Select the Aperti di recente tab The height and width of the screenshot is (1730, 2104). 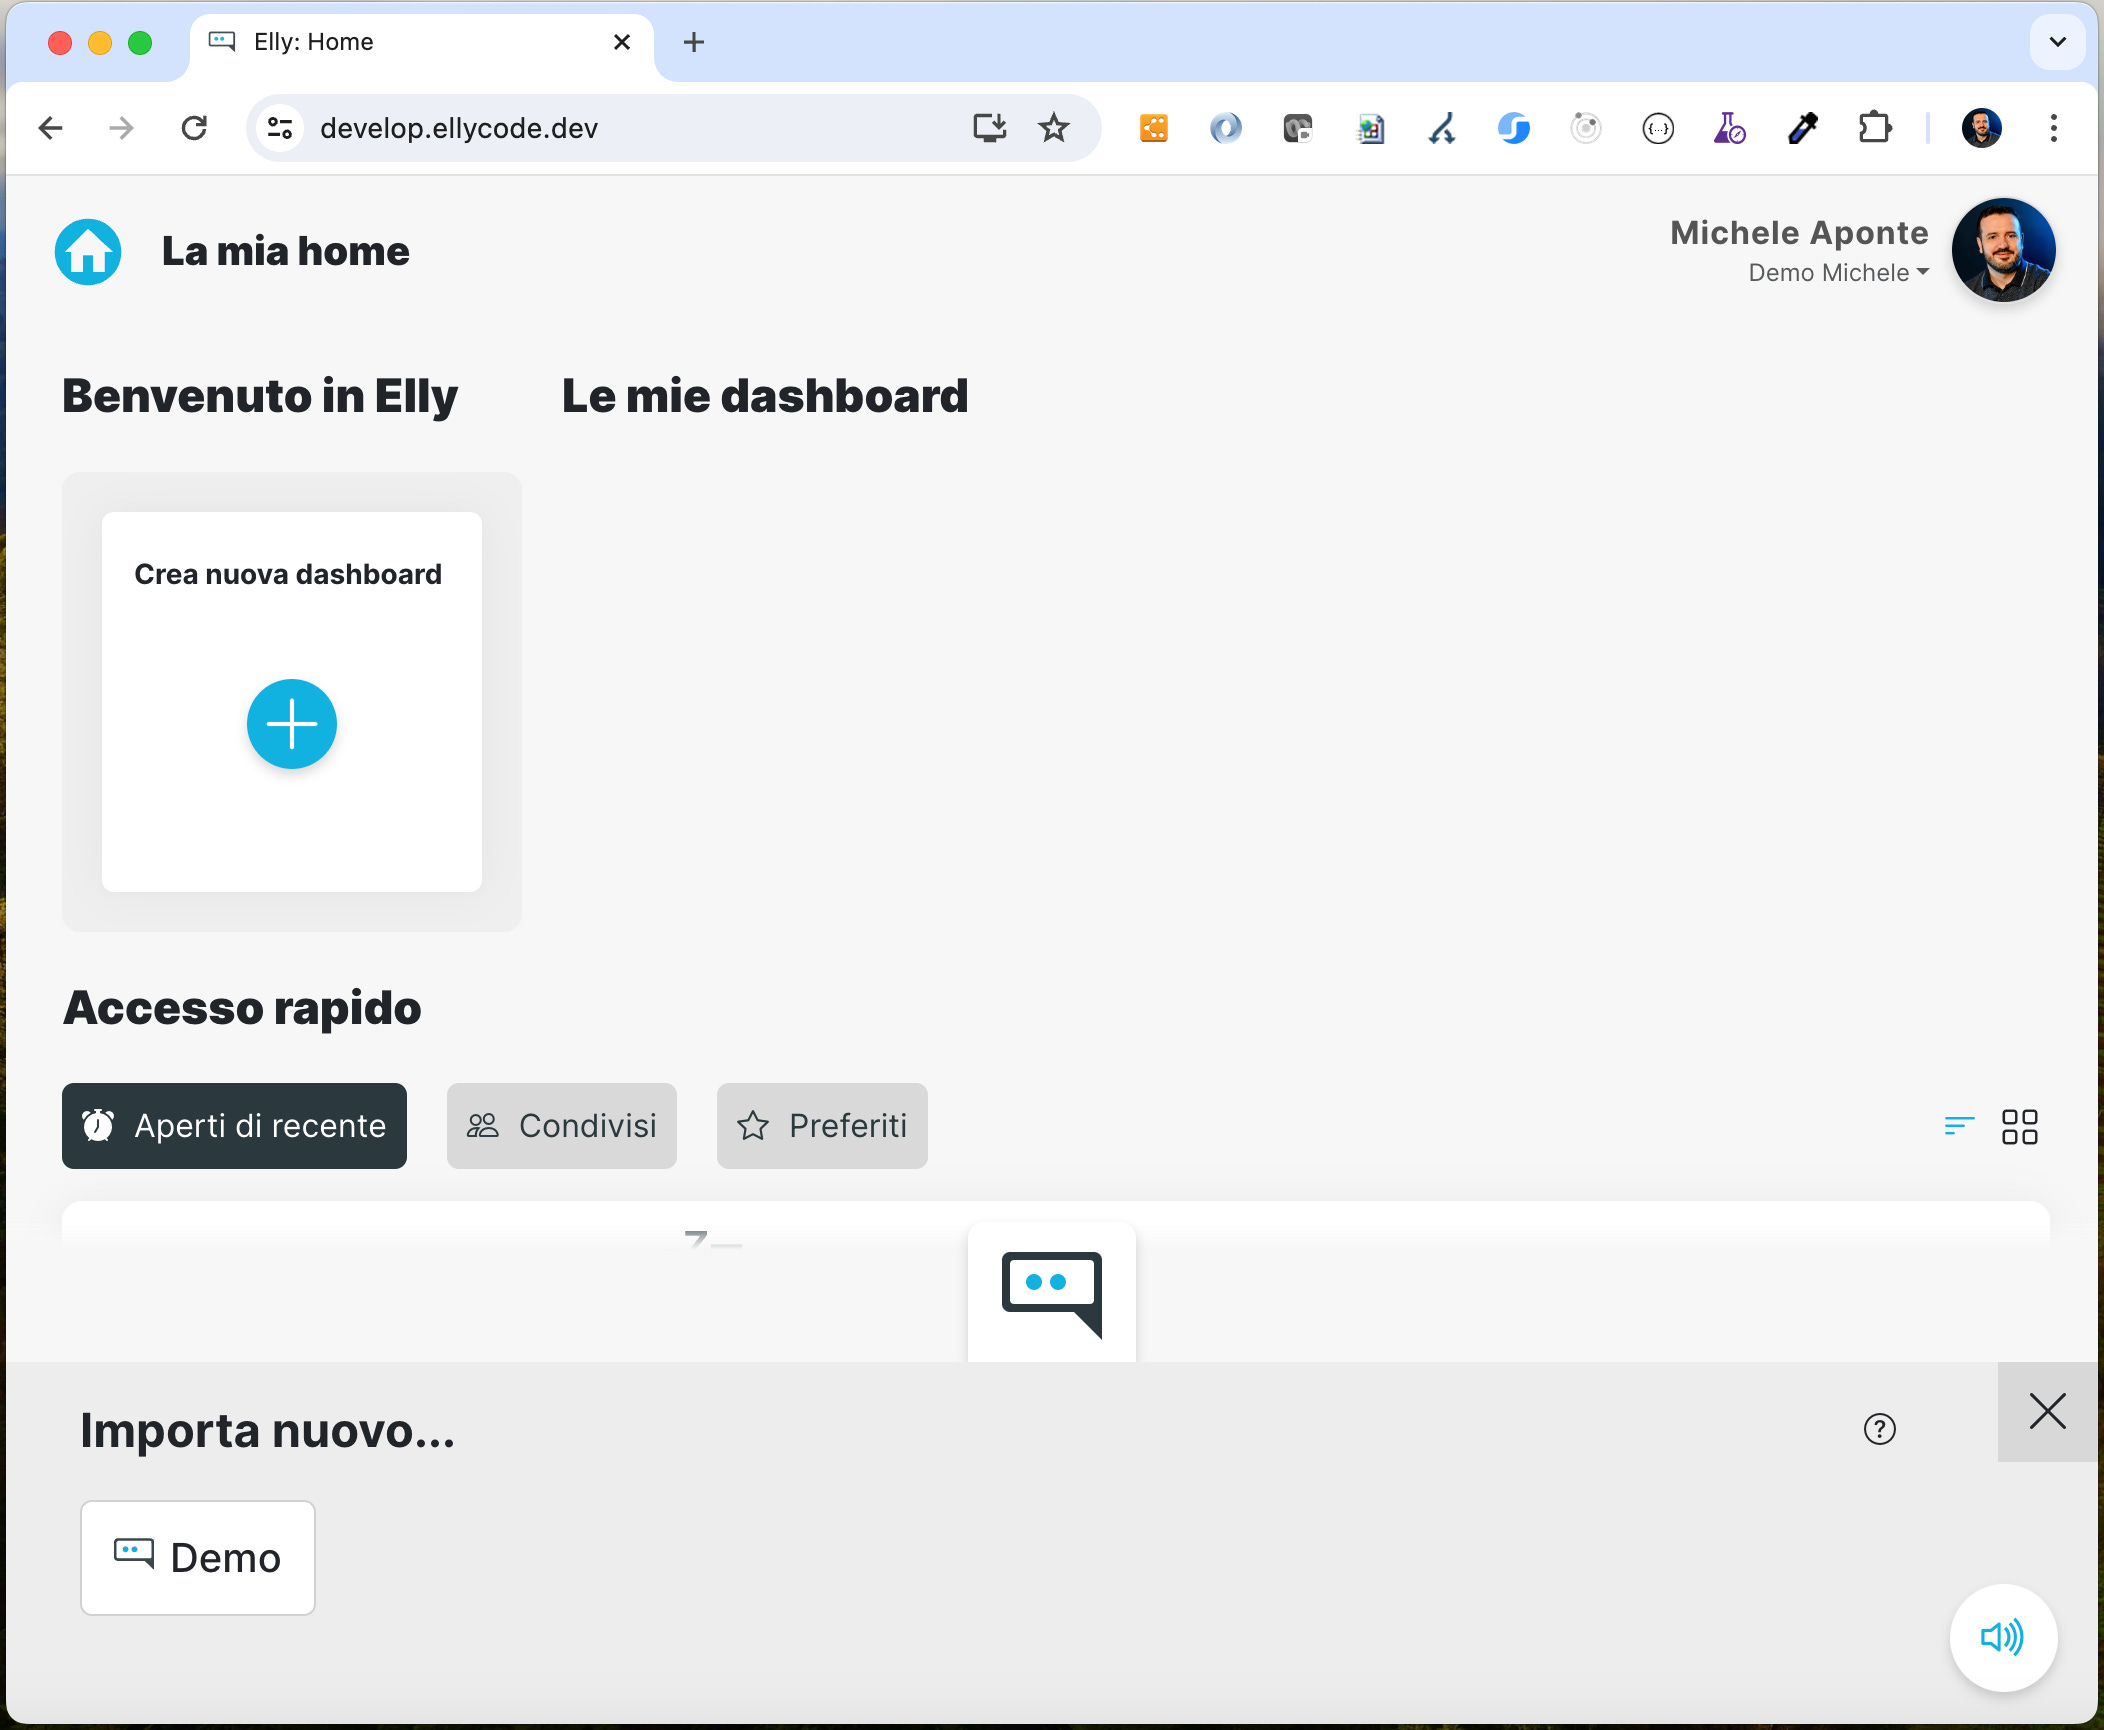[234, 1126]
